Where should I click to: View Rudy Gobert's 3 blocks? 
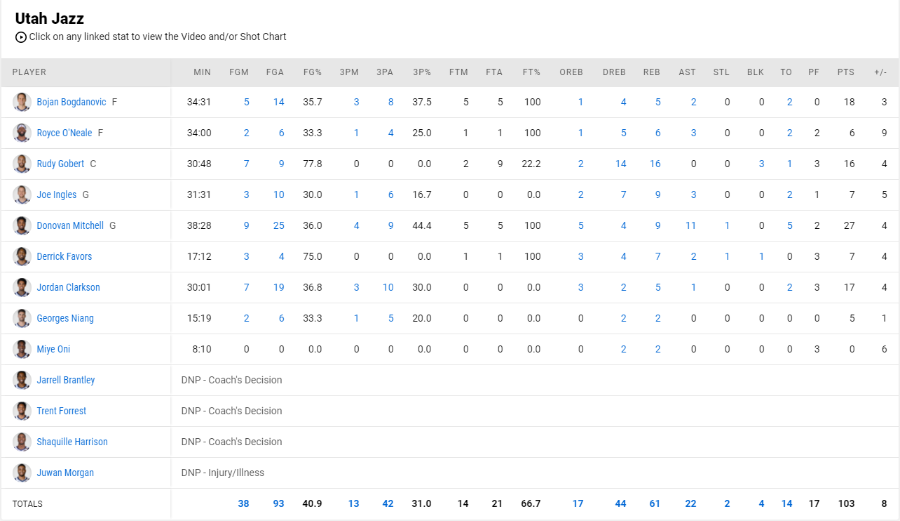tap(762, 164)
